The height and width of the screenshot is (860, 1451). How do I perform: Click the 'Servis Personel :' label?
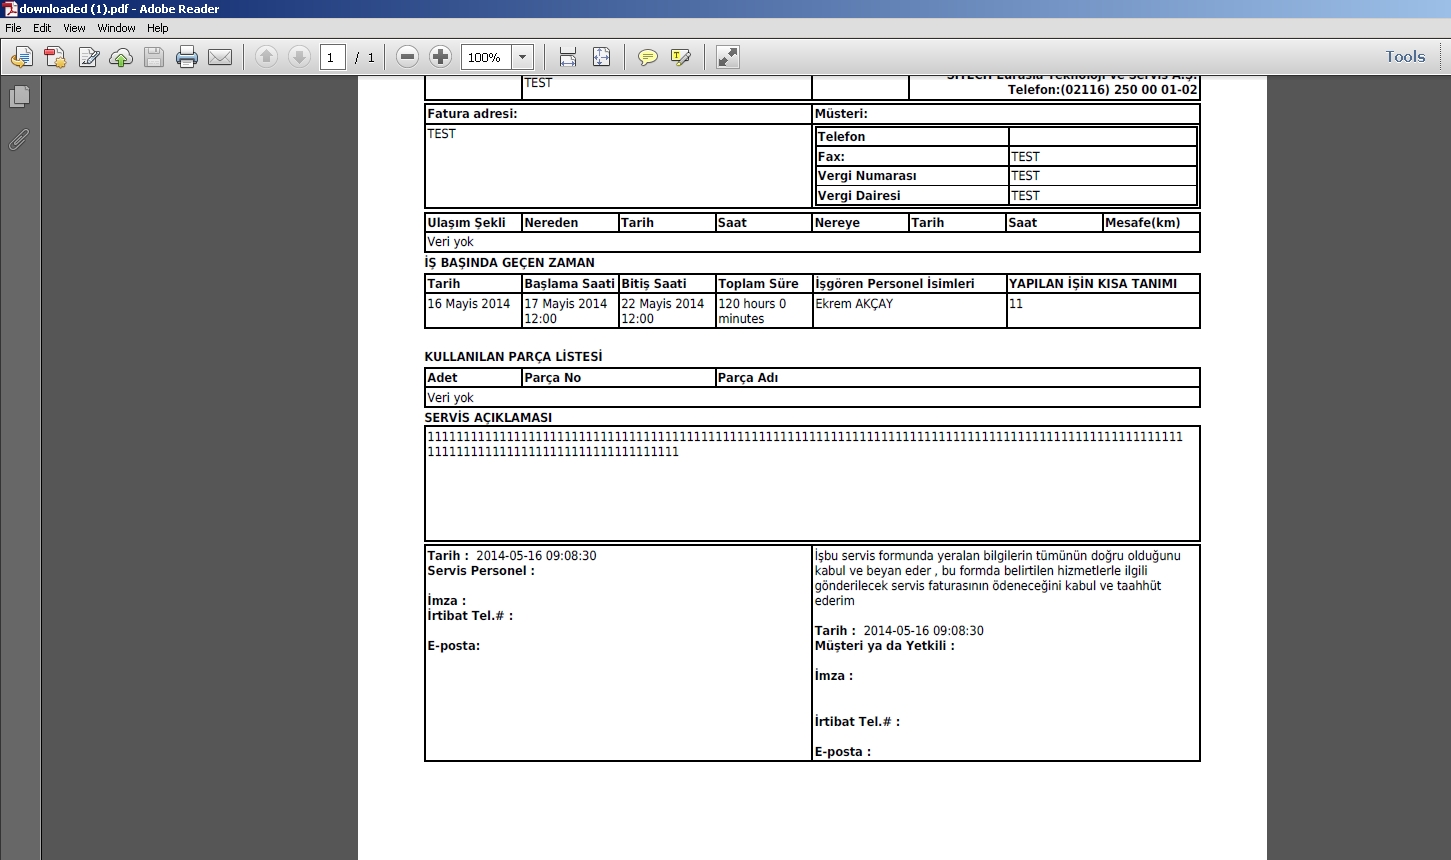[x=481, y=571]
